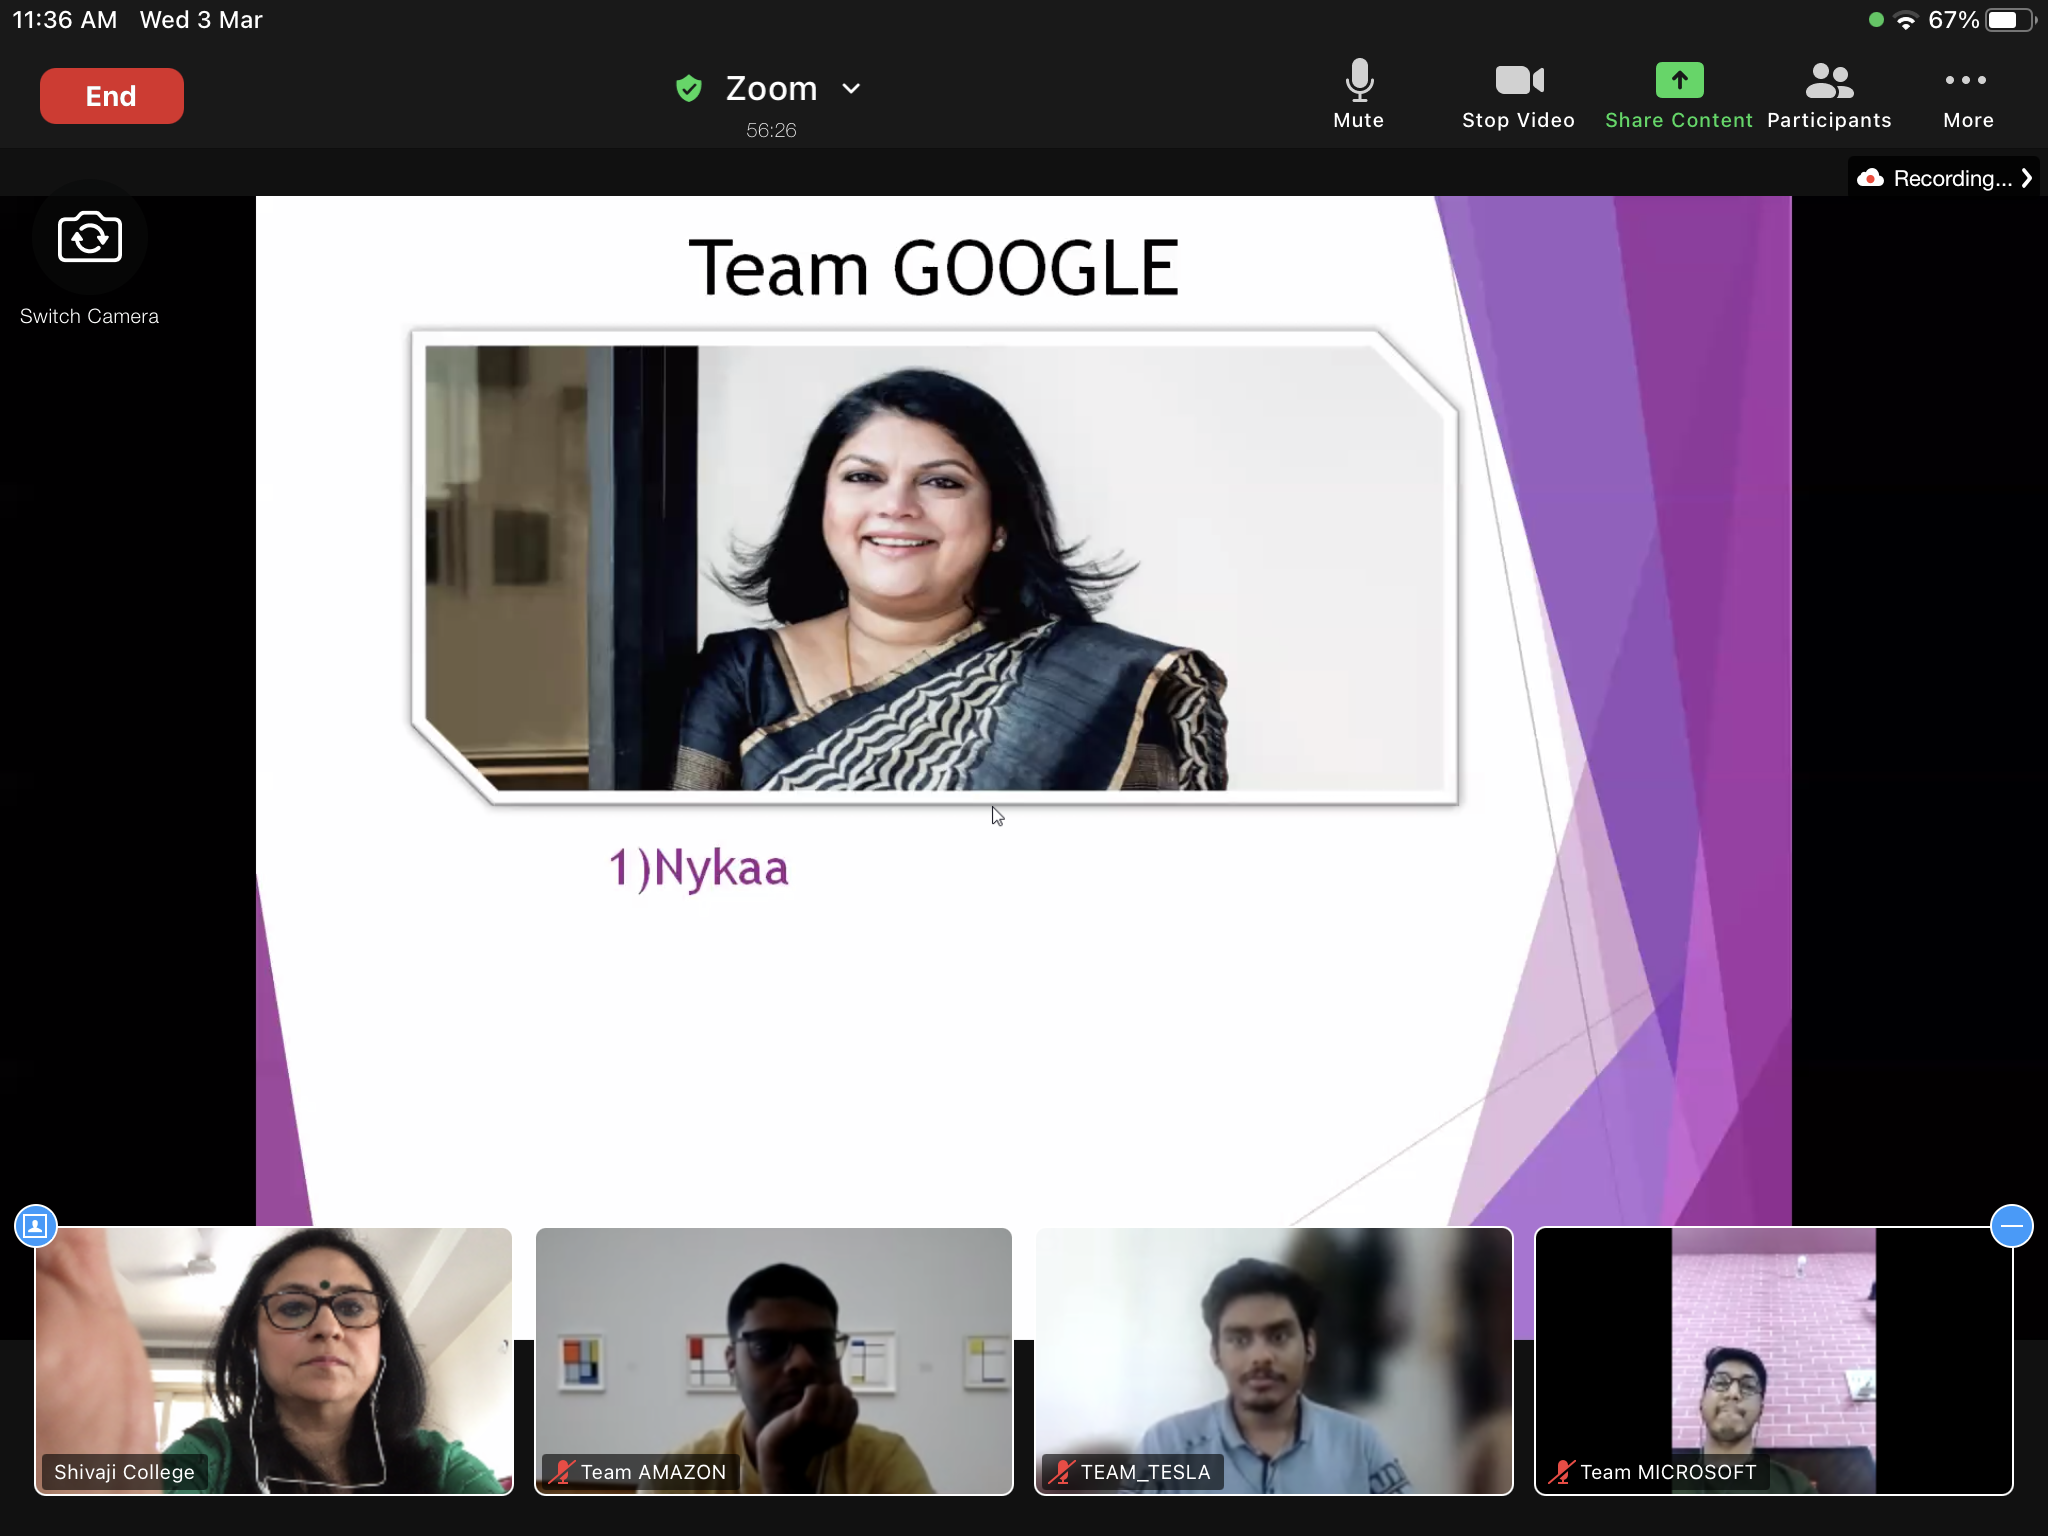Select the Shivaji College video thumbnail
2048x1536 pixels.
[274, 1361]
